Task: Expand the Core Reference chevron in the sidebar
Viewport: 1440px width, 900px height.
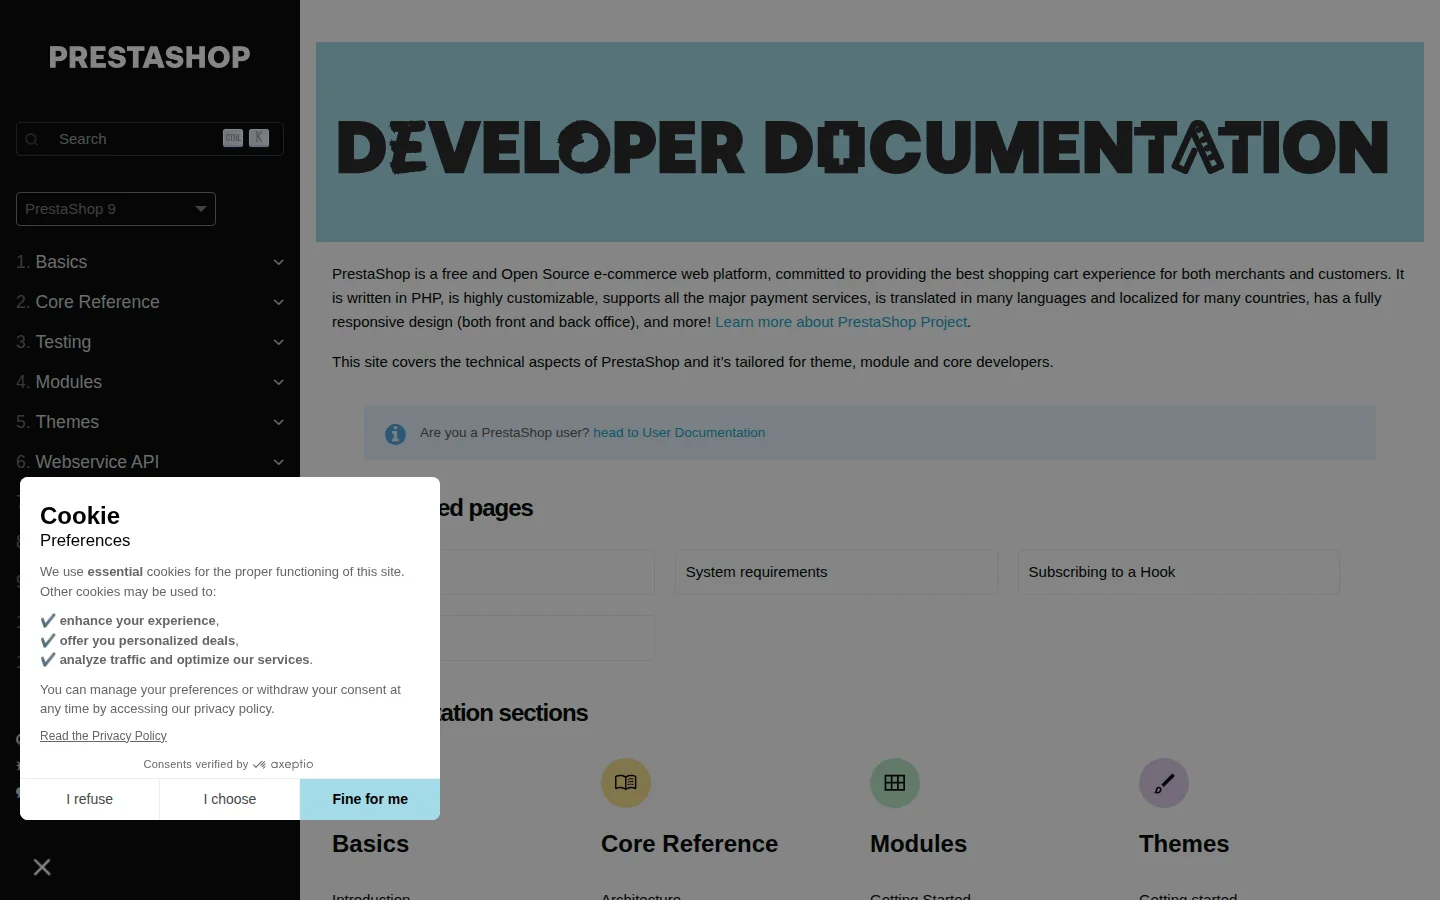Action: point(279,302)
